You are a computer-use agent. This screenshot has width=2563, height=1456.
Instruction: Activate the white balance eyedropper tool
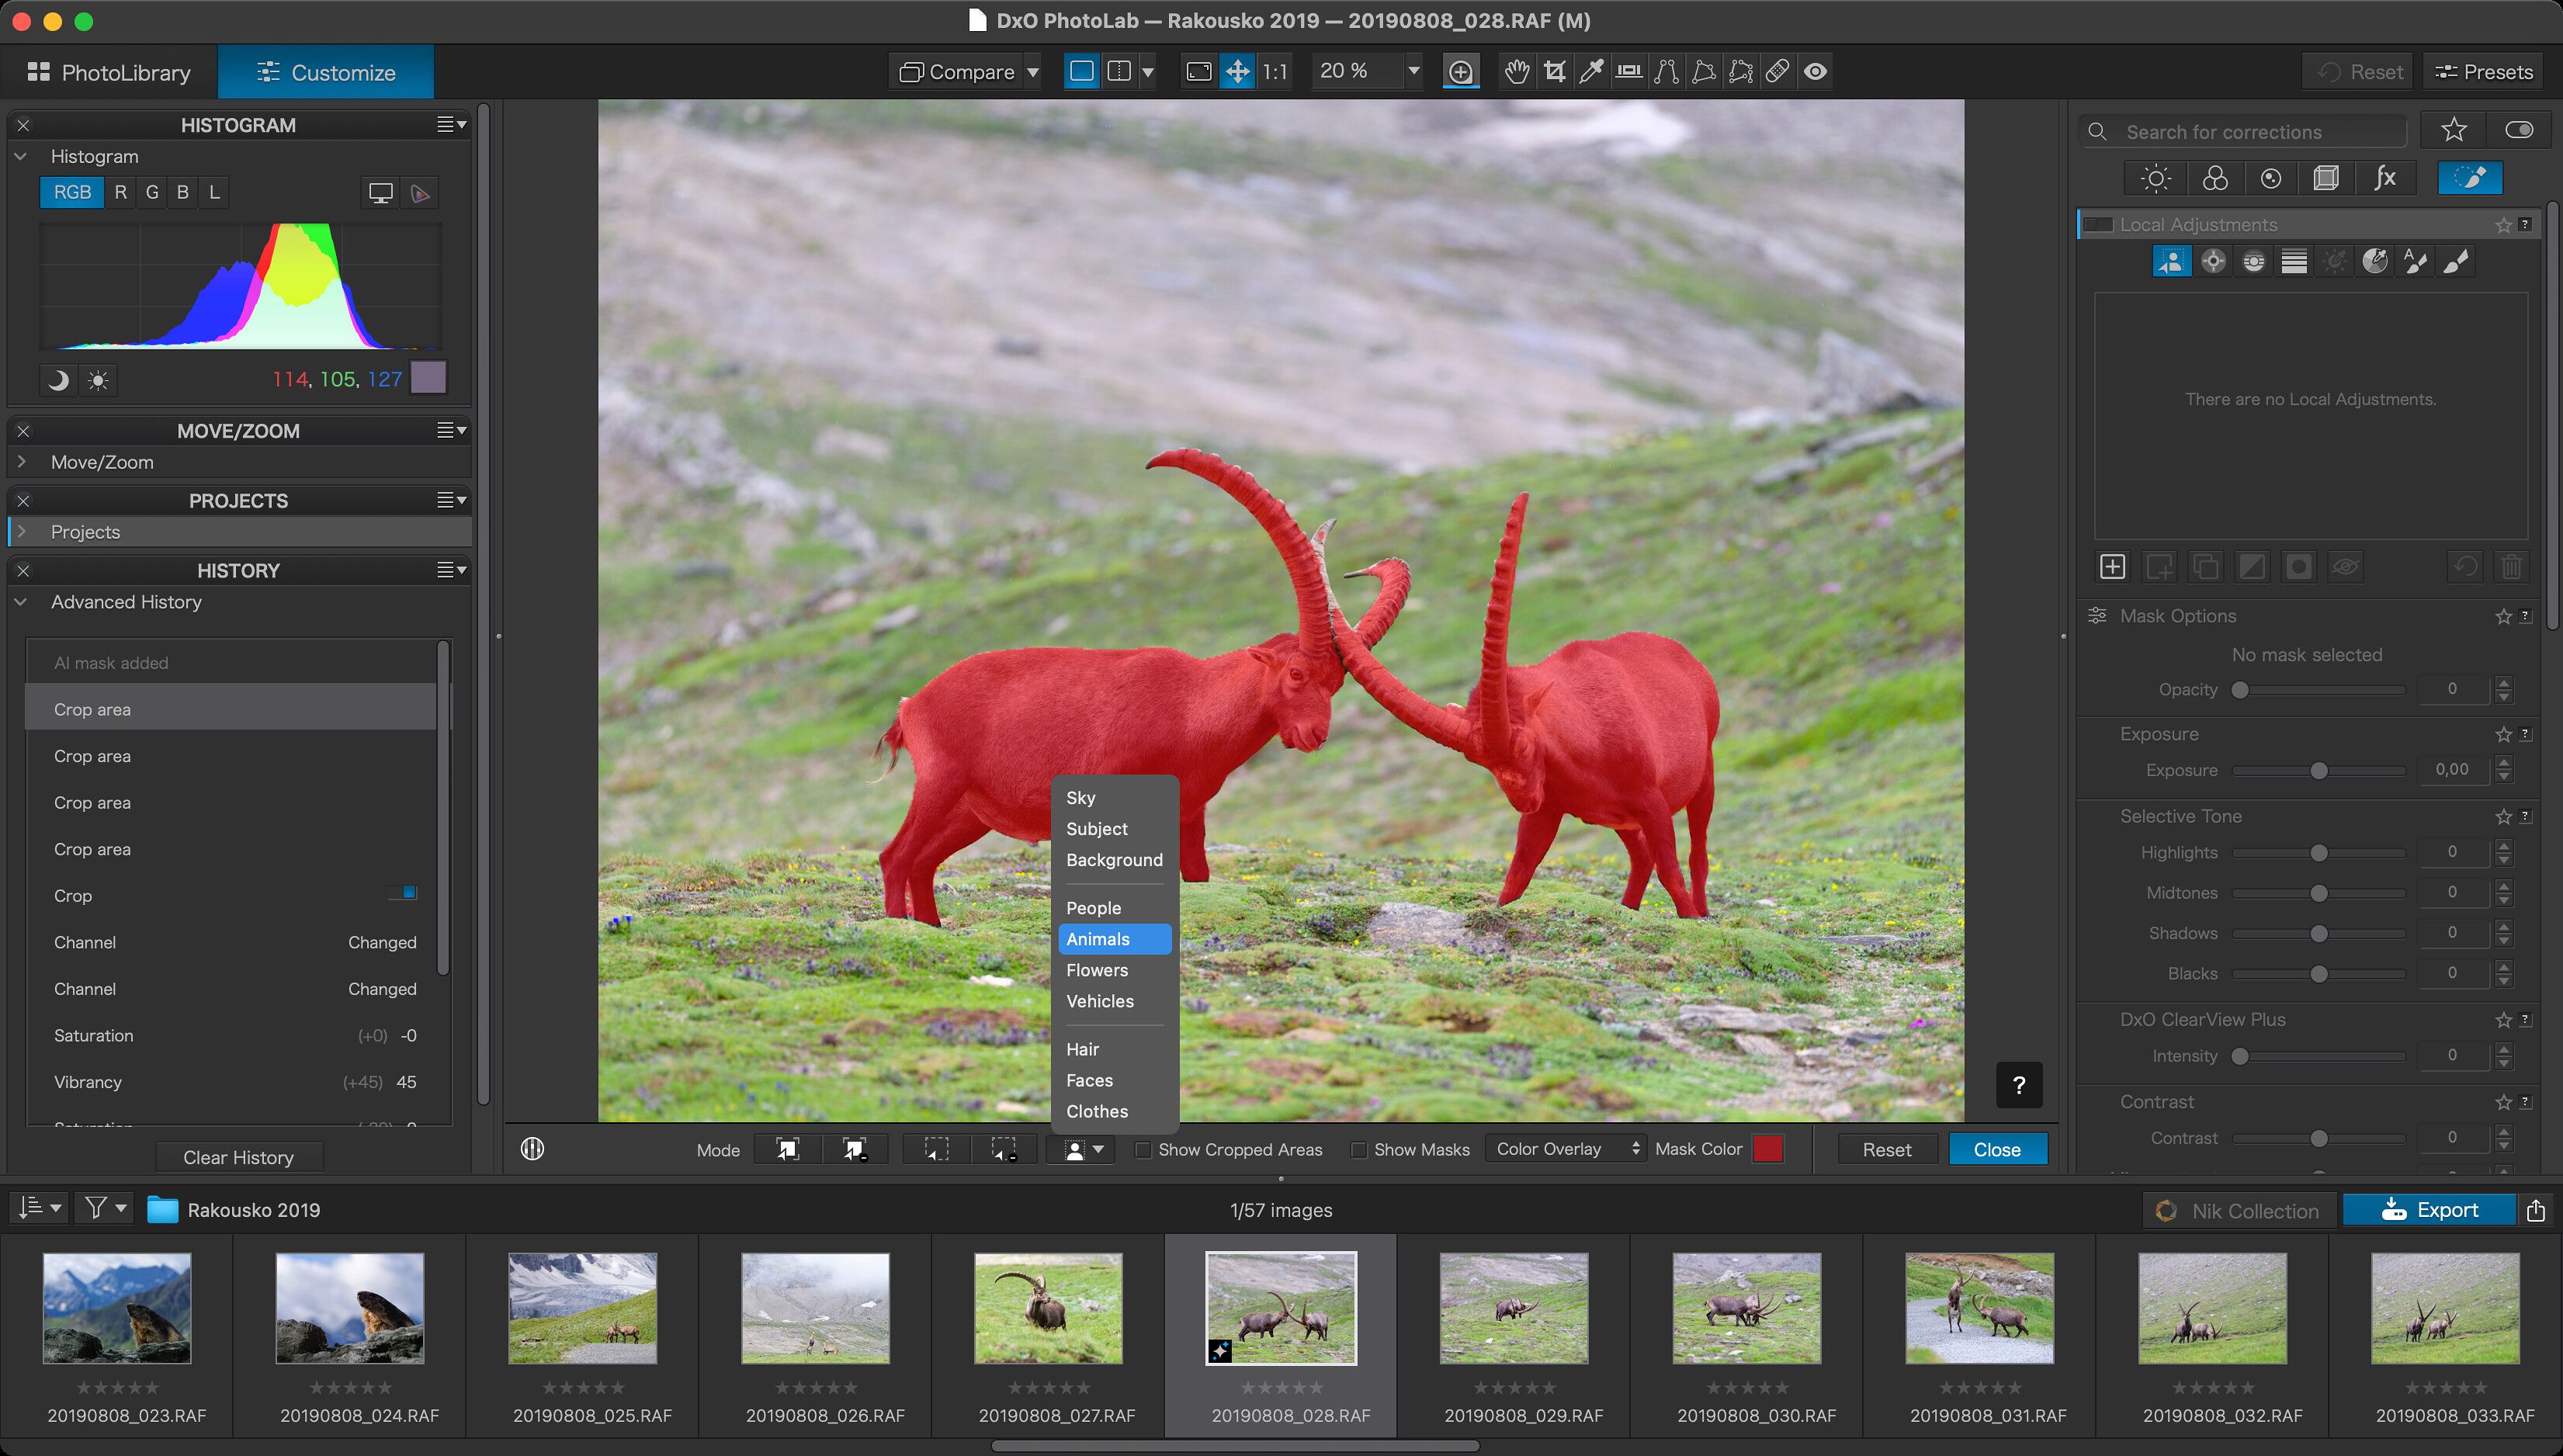point(1591,72)
